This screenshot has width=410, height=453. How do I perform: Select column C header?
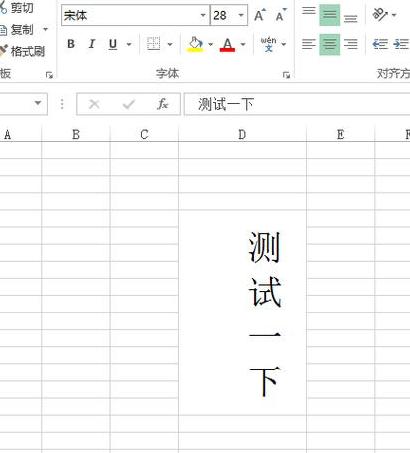[144, 134]
